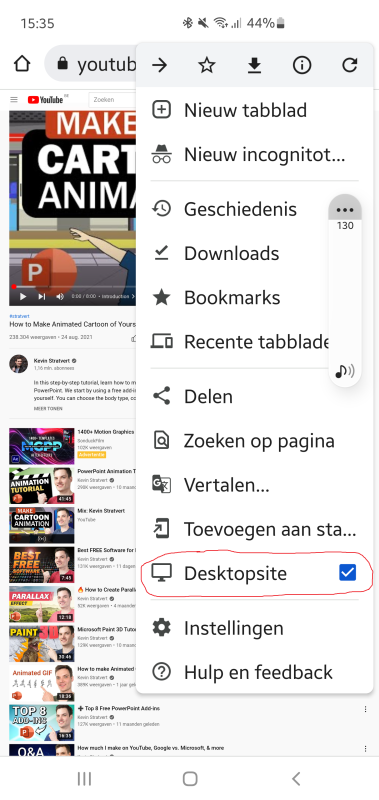Tap Android back button
379x800 pixels.
[x=296, y=778]
